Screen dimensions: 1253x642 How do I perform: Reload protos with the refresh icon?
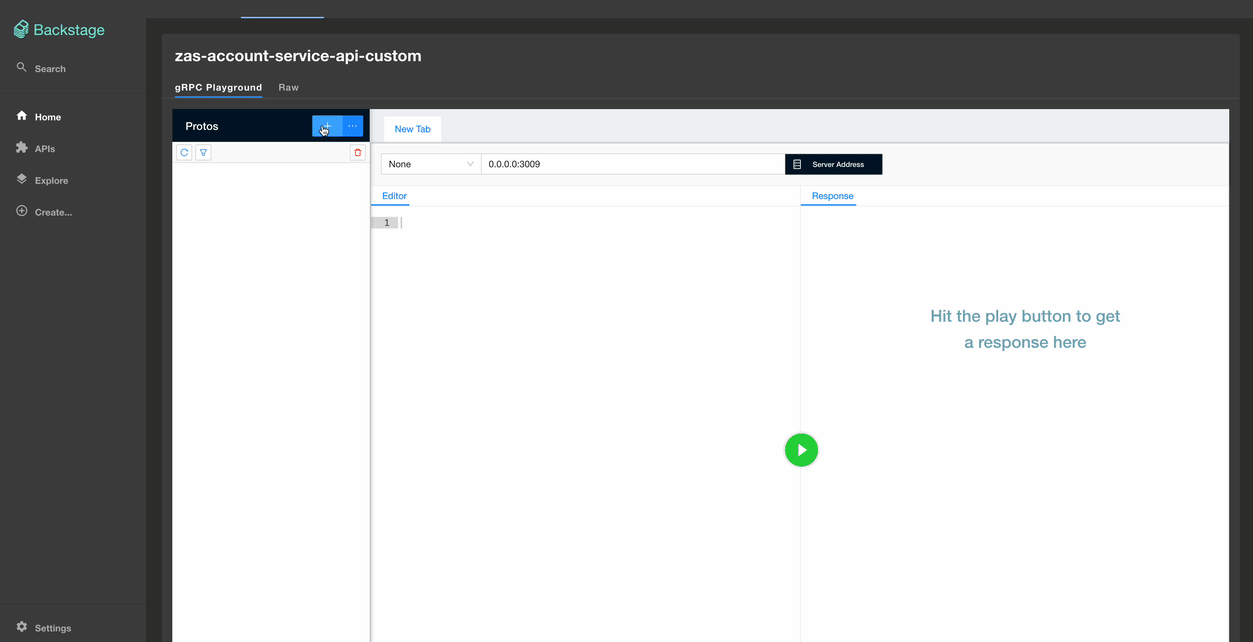(184, 152)
